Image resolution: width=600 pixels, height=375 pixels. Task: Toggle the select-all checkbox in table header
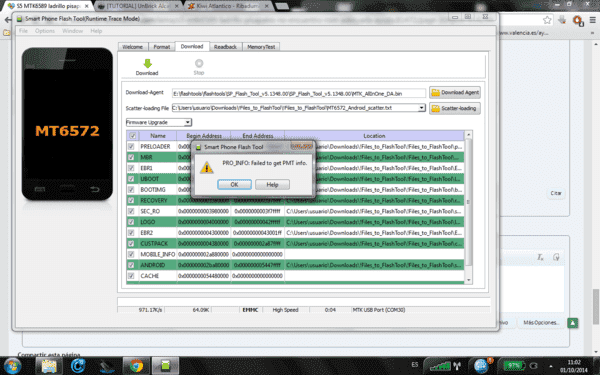132,135
